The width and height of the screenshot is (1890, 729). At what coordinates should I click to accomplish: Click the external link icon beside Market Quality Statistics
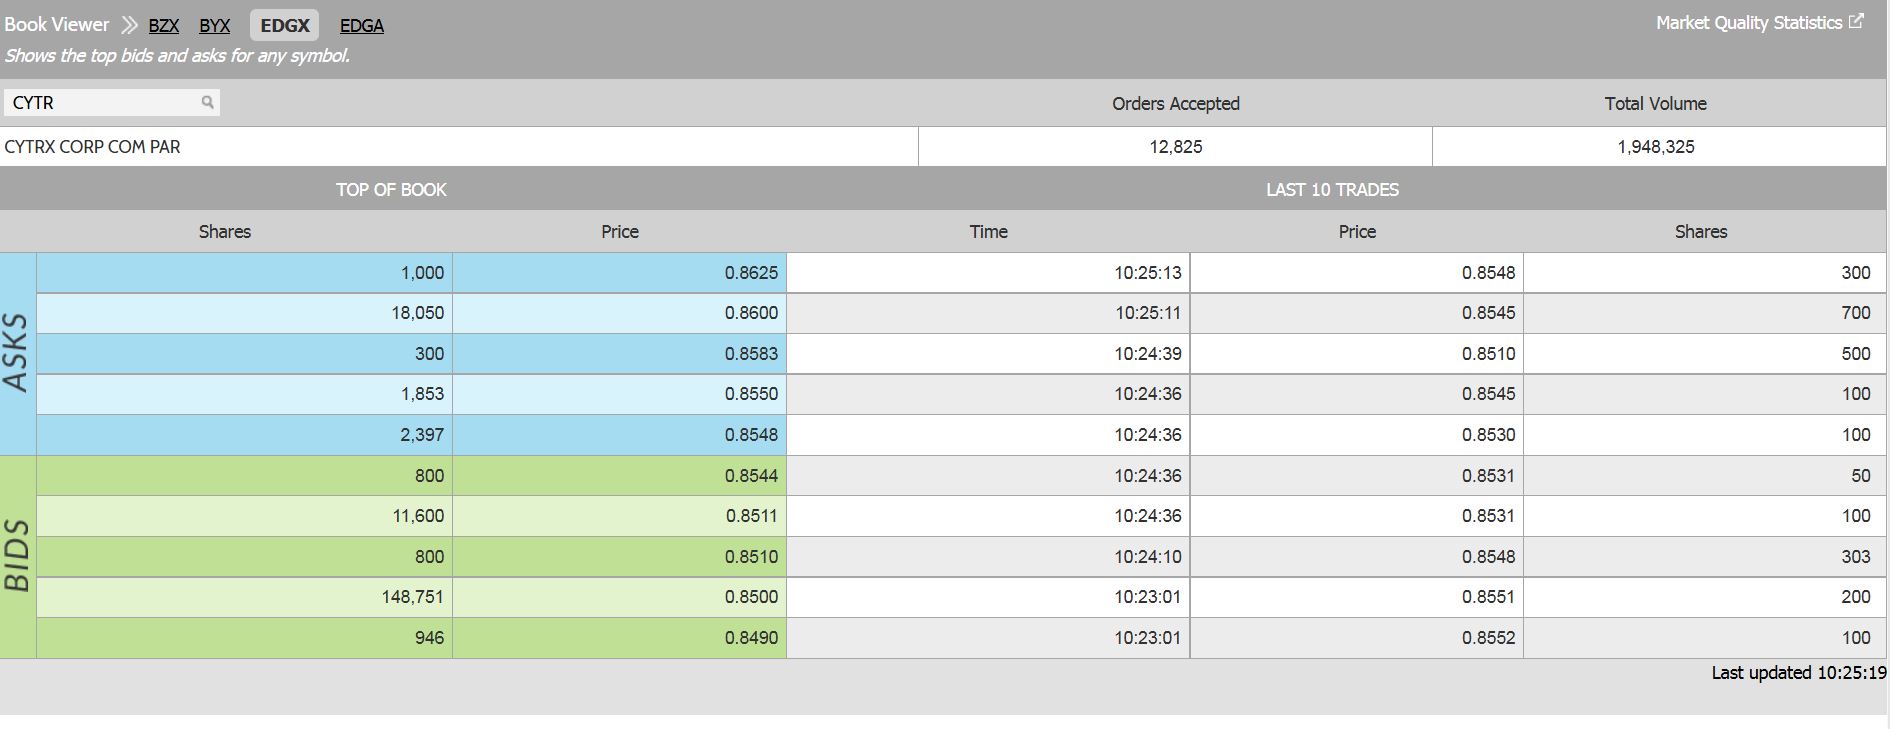click(1856, 21)
